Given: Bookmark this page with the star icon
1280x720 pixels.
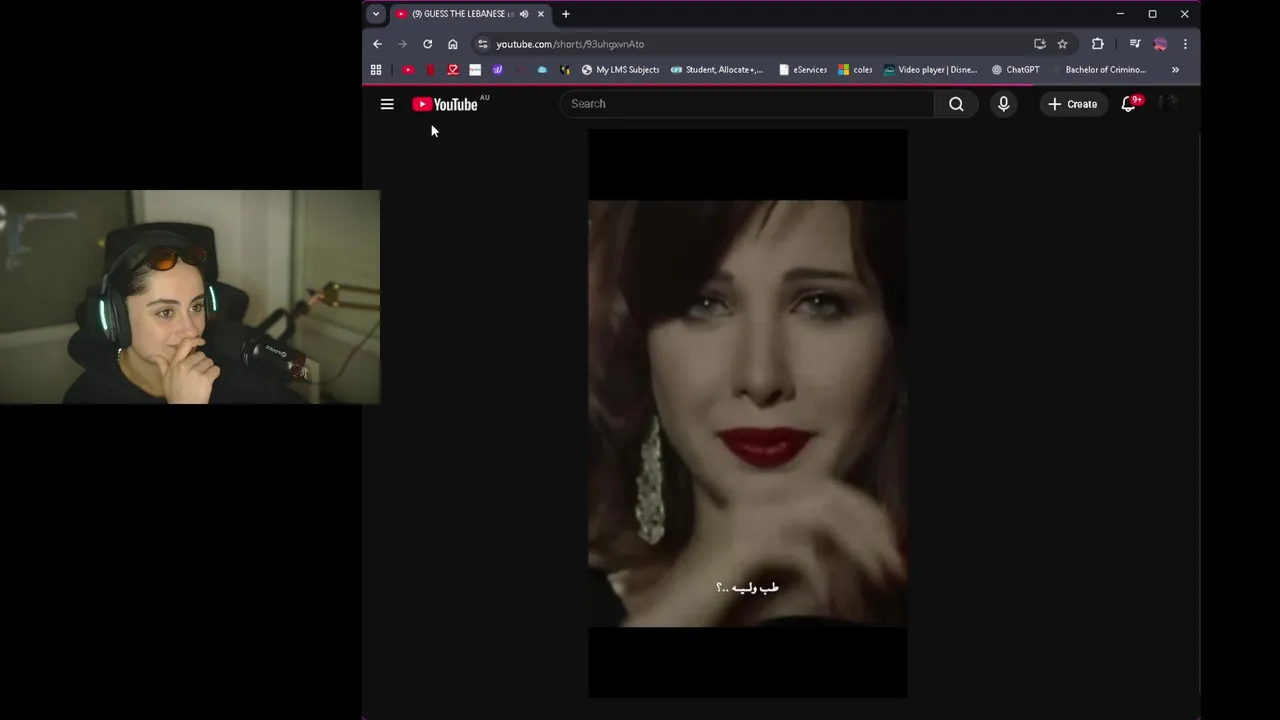Looking at the screenshot, I should pyautogui.click(x=1062, y=44).
